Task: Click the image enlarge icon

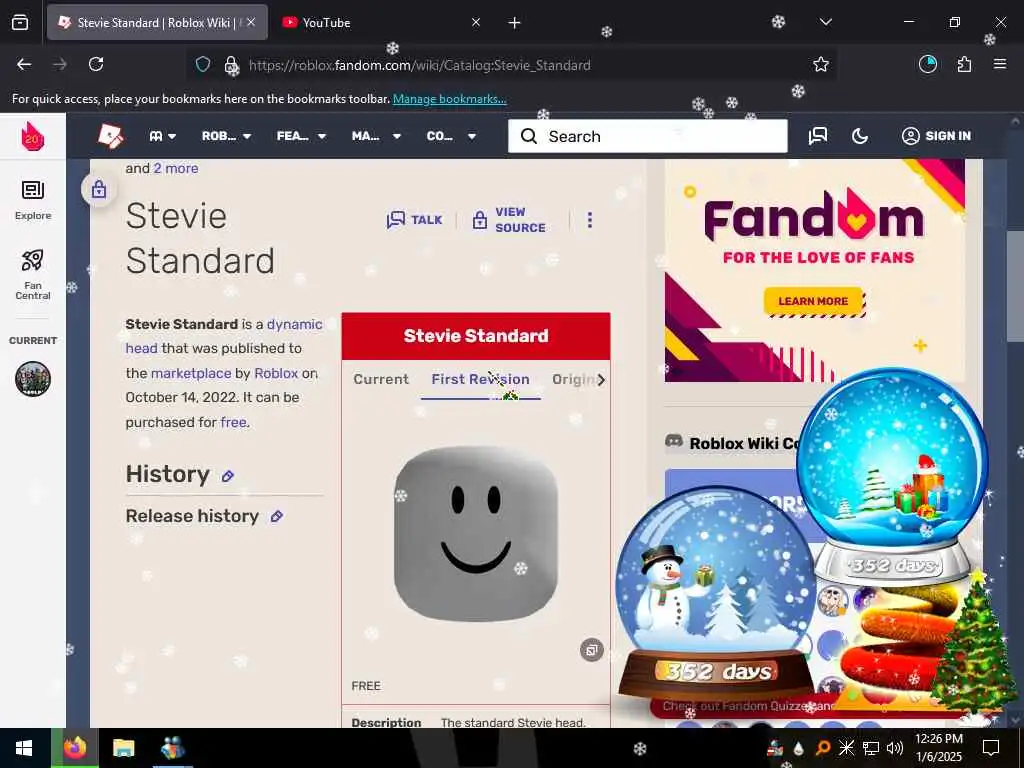Action: tap(592, 650)
